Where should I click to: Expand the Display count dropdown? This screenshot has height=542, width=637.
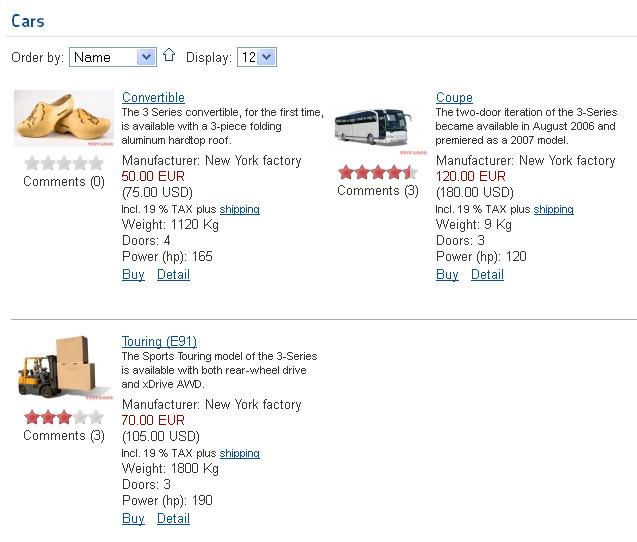[x=256, y=57]
